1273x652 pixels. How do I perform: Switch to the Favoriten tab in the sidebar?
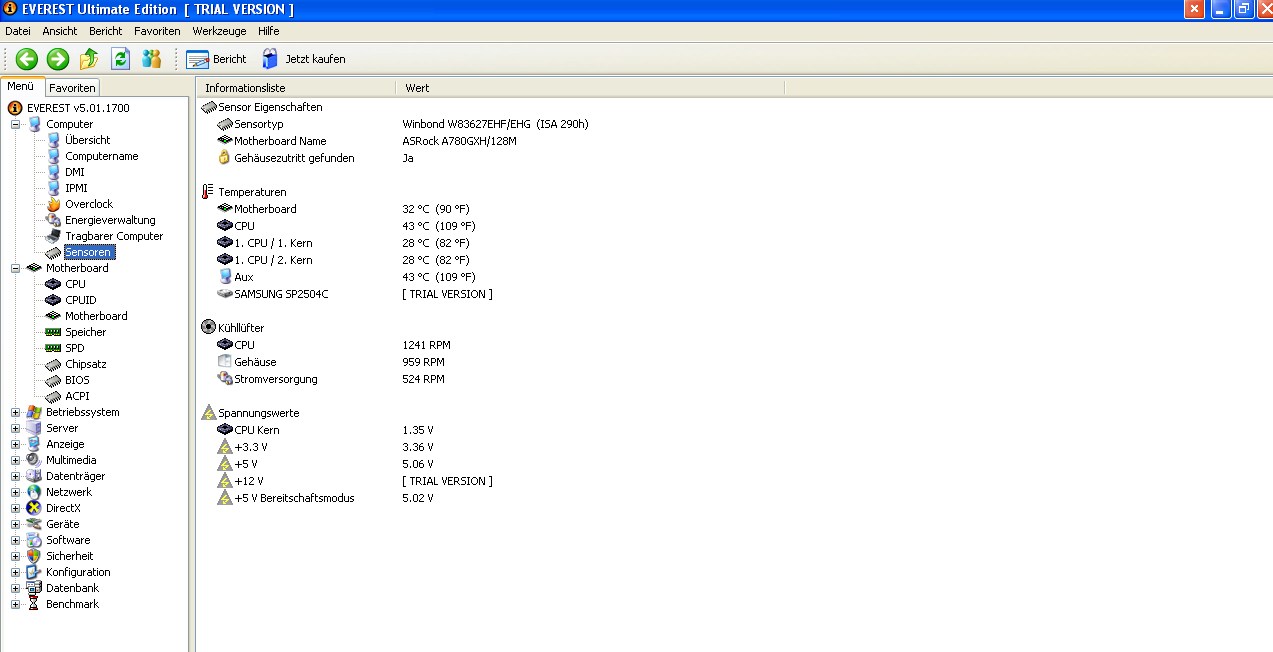pos(72,88)
